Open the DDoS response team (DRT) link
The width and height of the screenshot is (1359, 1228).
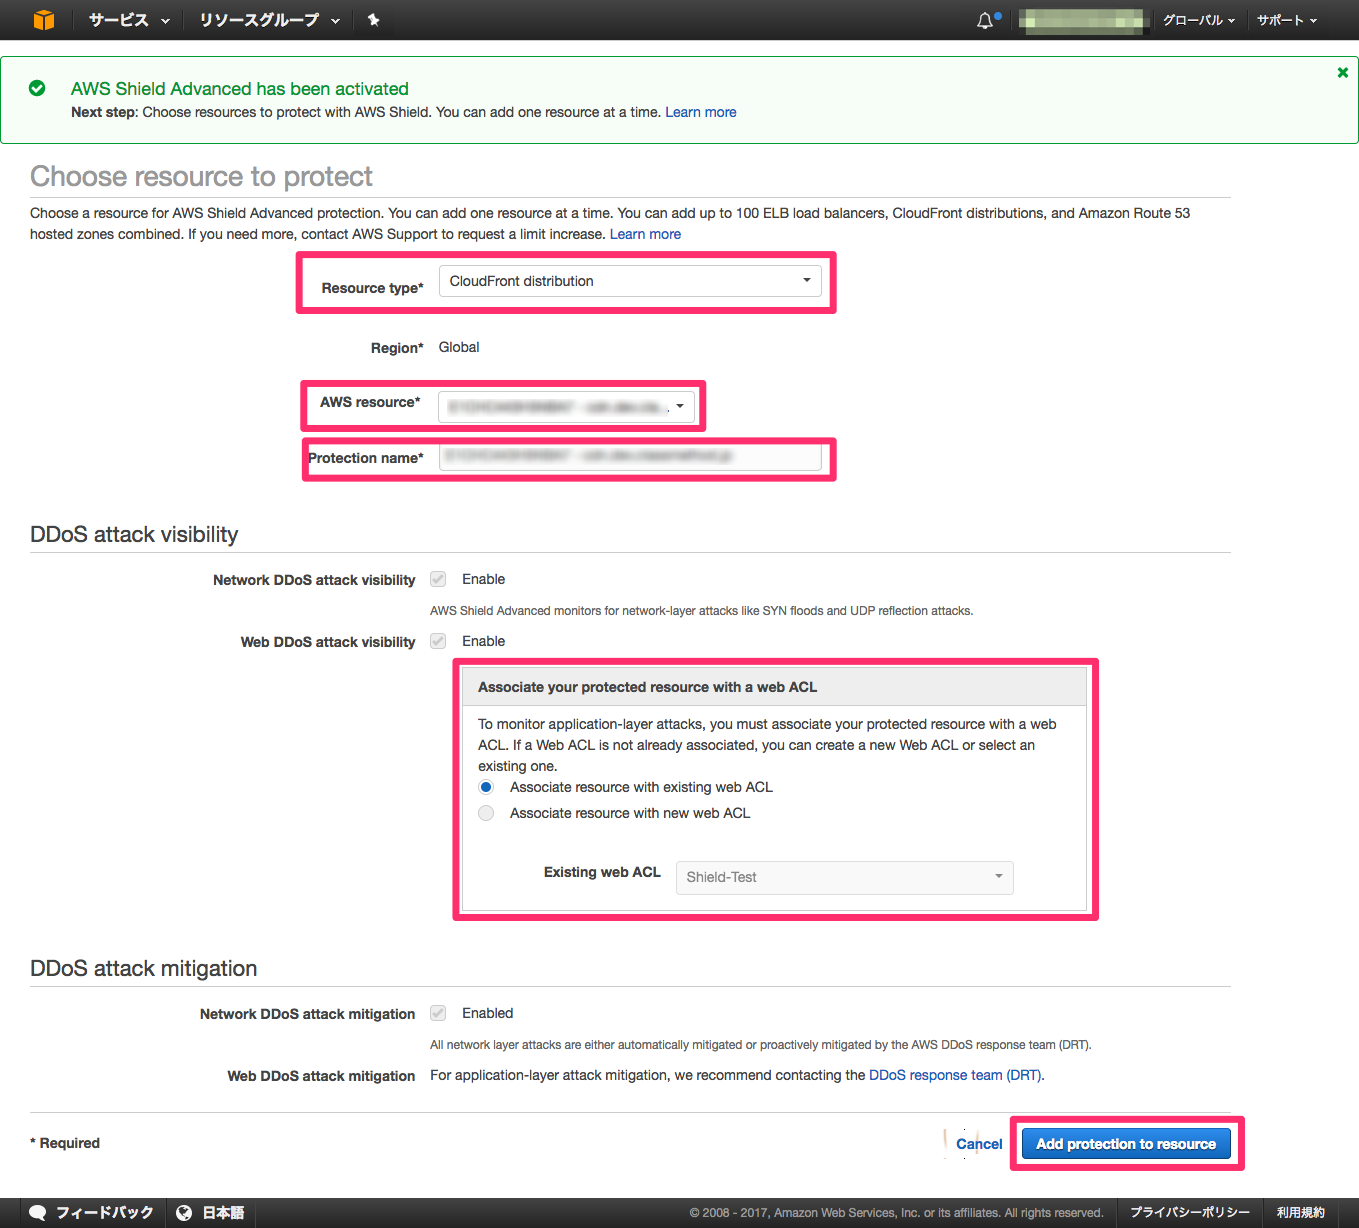954,1074
